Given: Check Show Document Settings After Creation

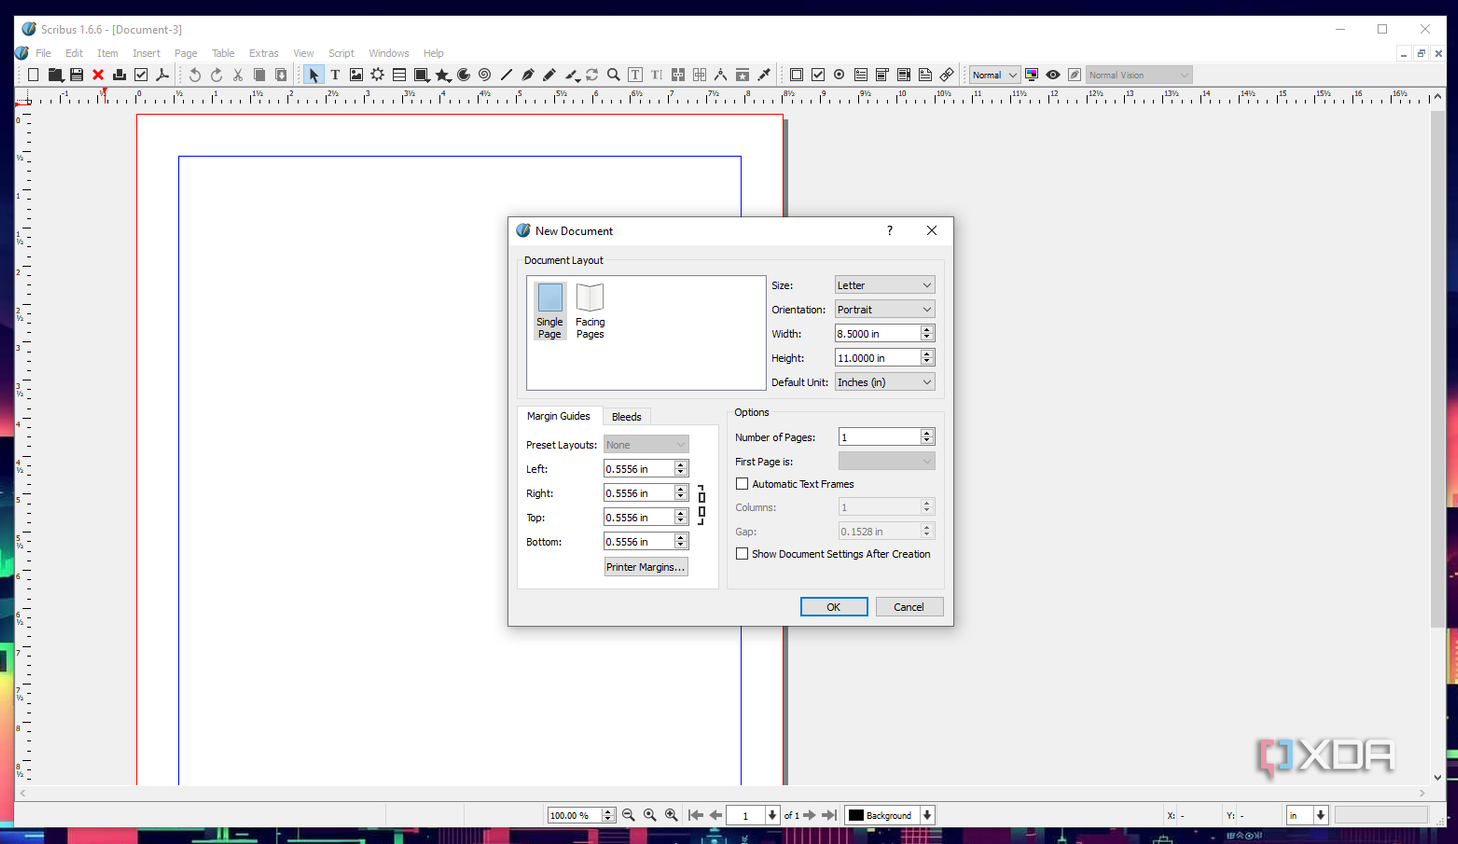Looking at the screenshot, I should point(742,554).
